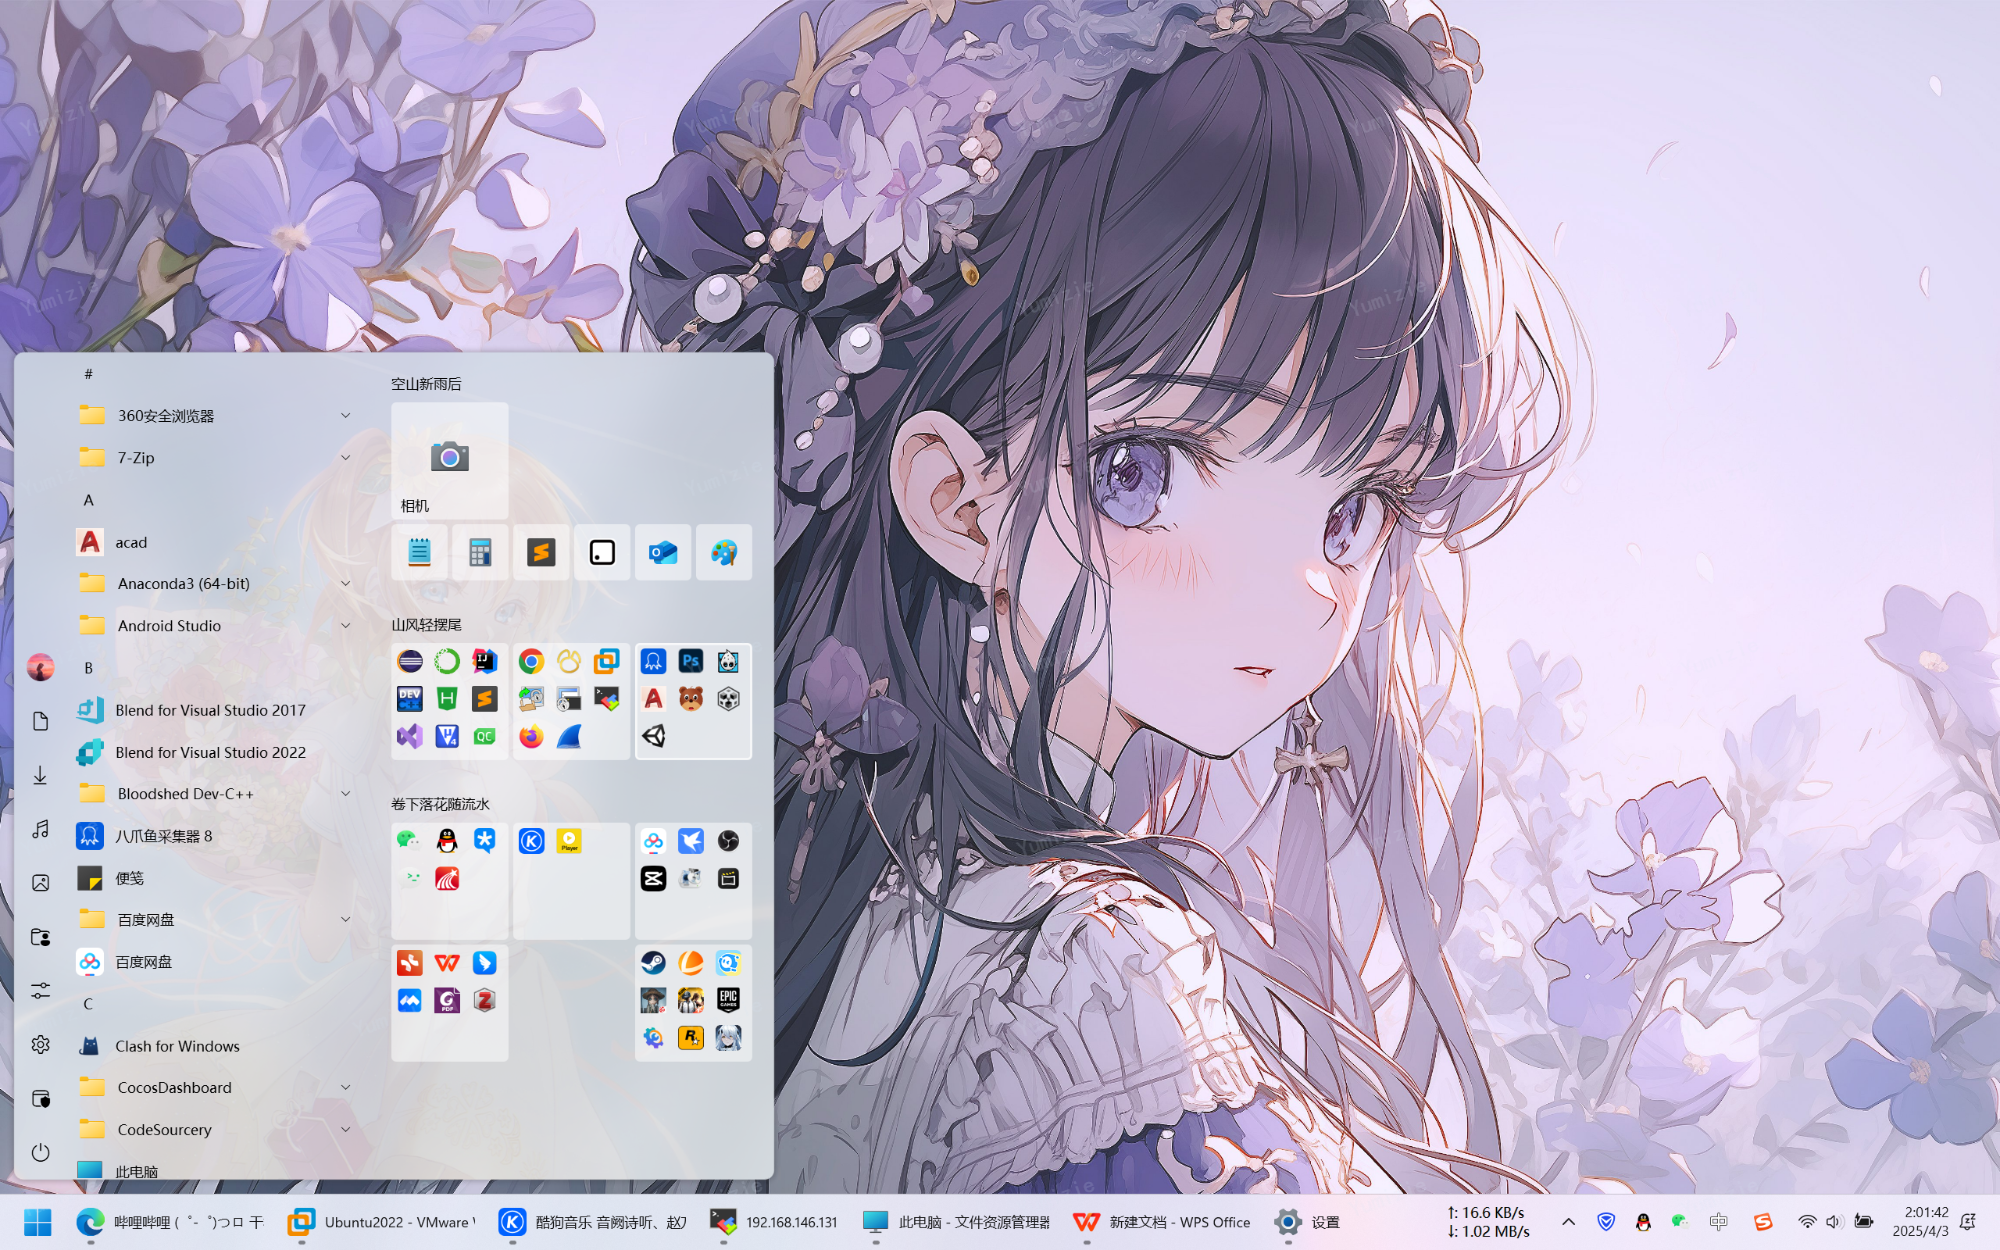The width and height of the screenshot is (2000, 1250).
Task: Expand the 7-Zip folder entry
Action: coord(345,457)
